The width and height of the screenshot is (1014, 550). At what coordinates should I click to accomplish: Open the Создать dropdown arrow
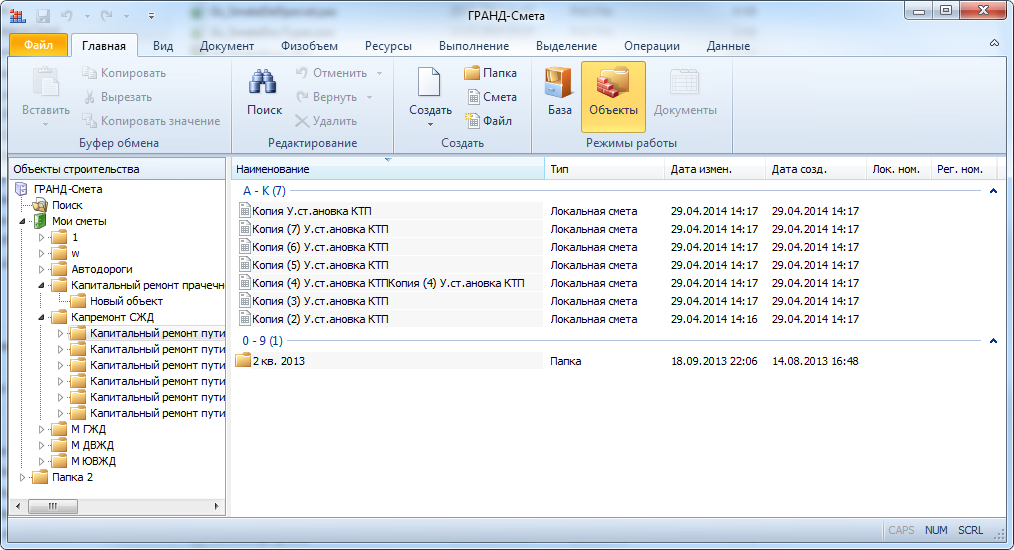(430, 124)
